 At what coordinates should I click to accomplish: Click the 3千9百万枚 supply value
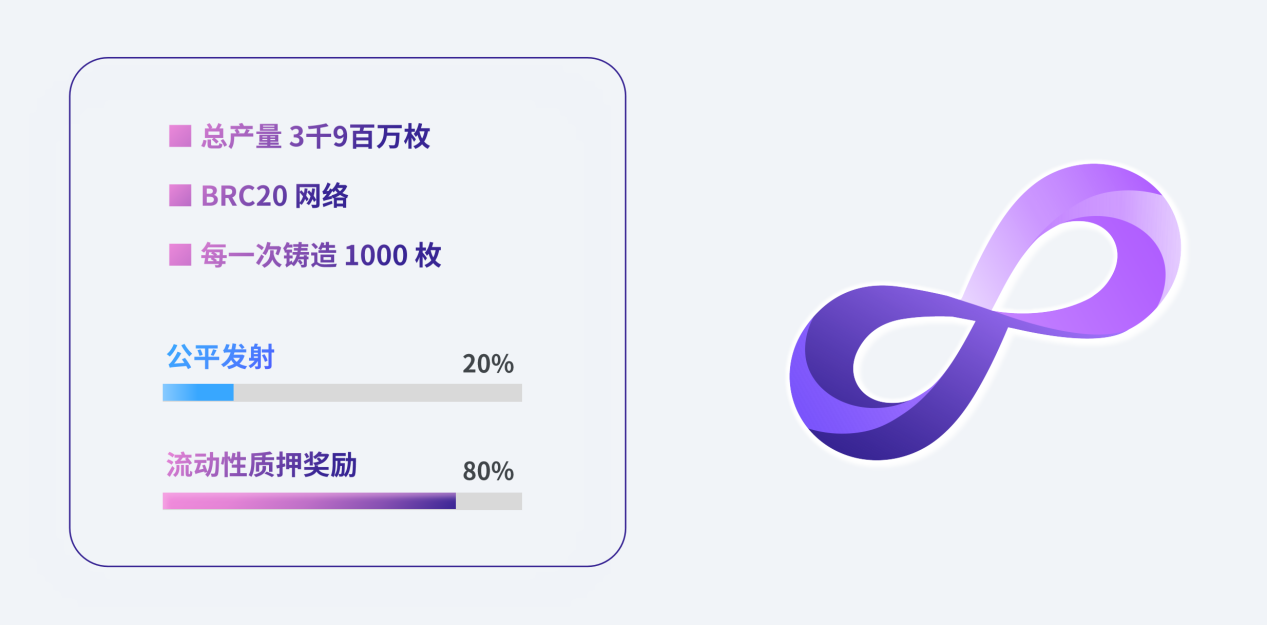pos(360,136)
